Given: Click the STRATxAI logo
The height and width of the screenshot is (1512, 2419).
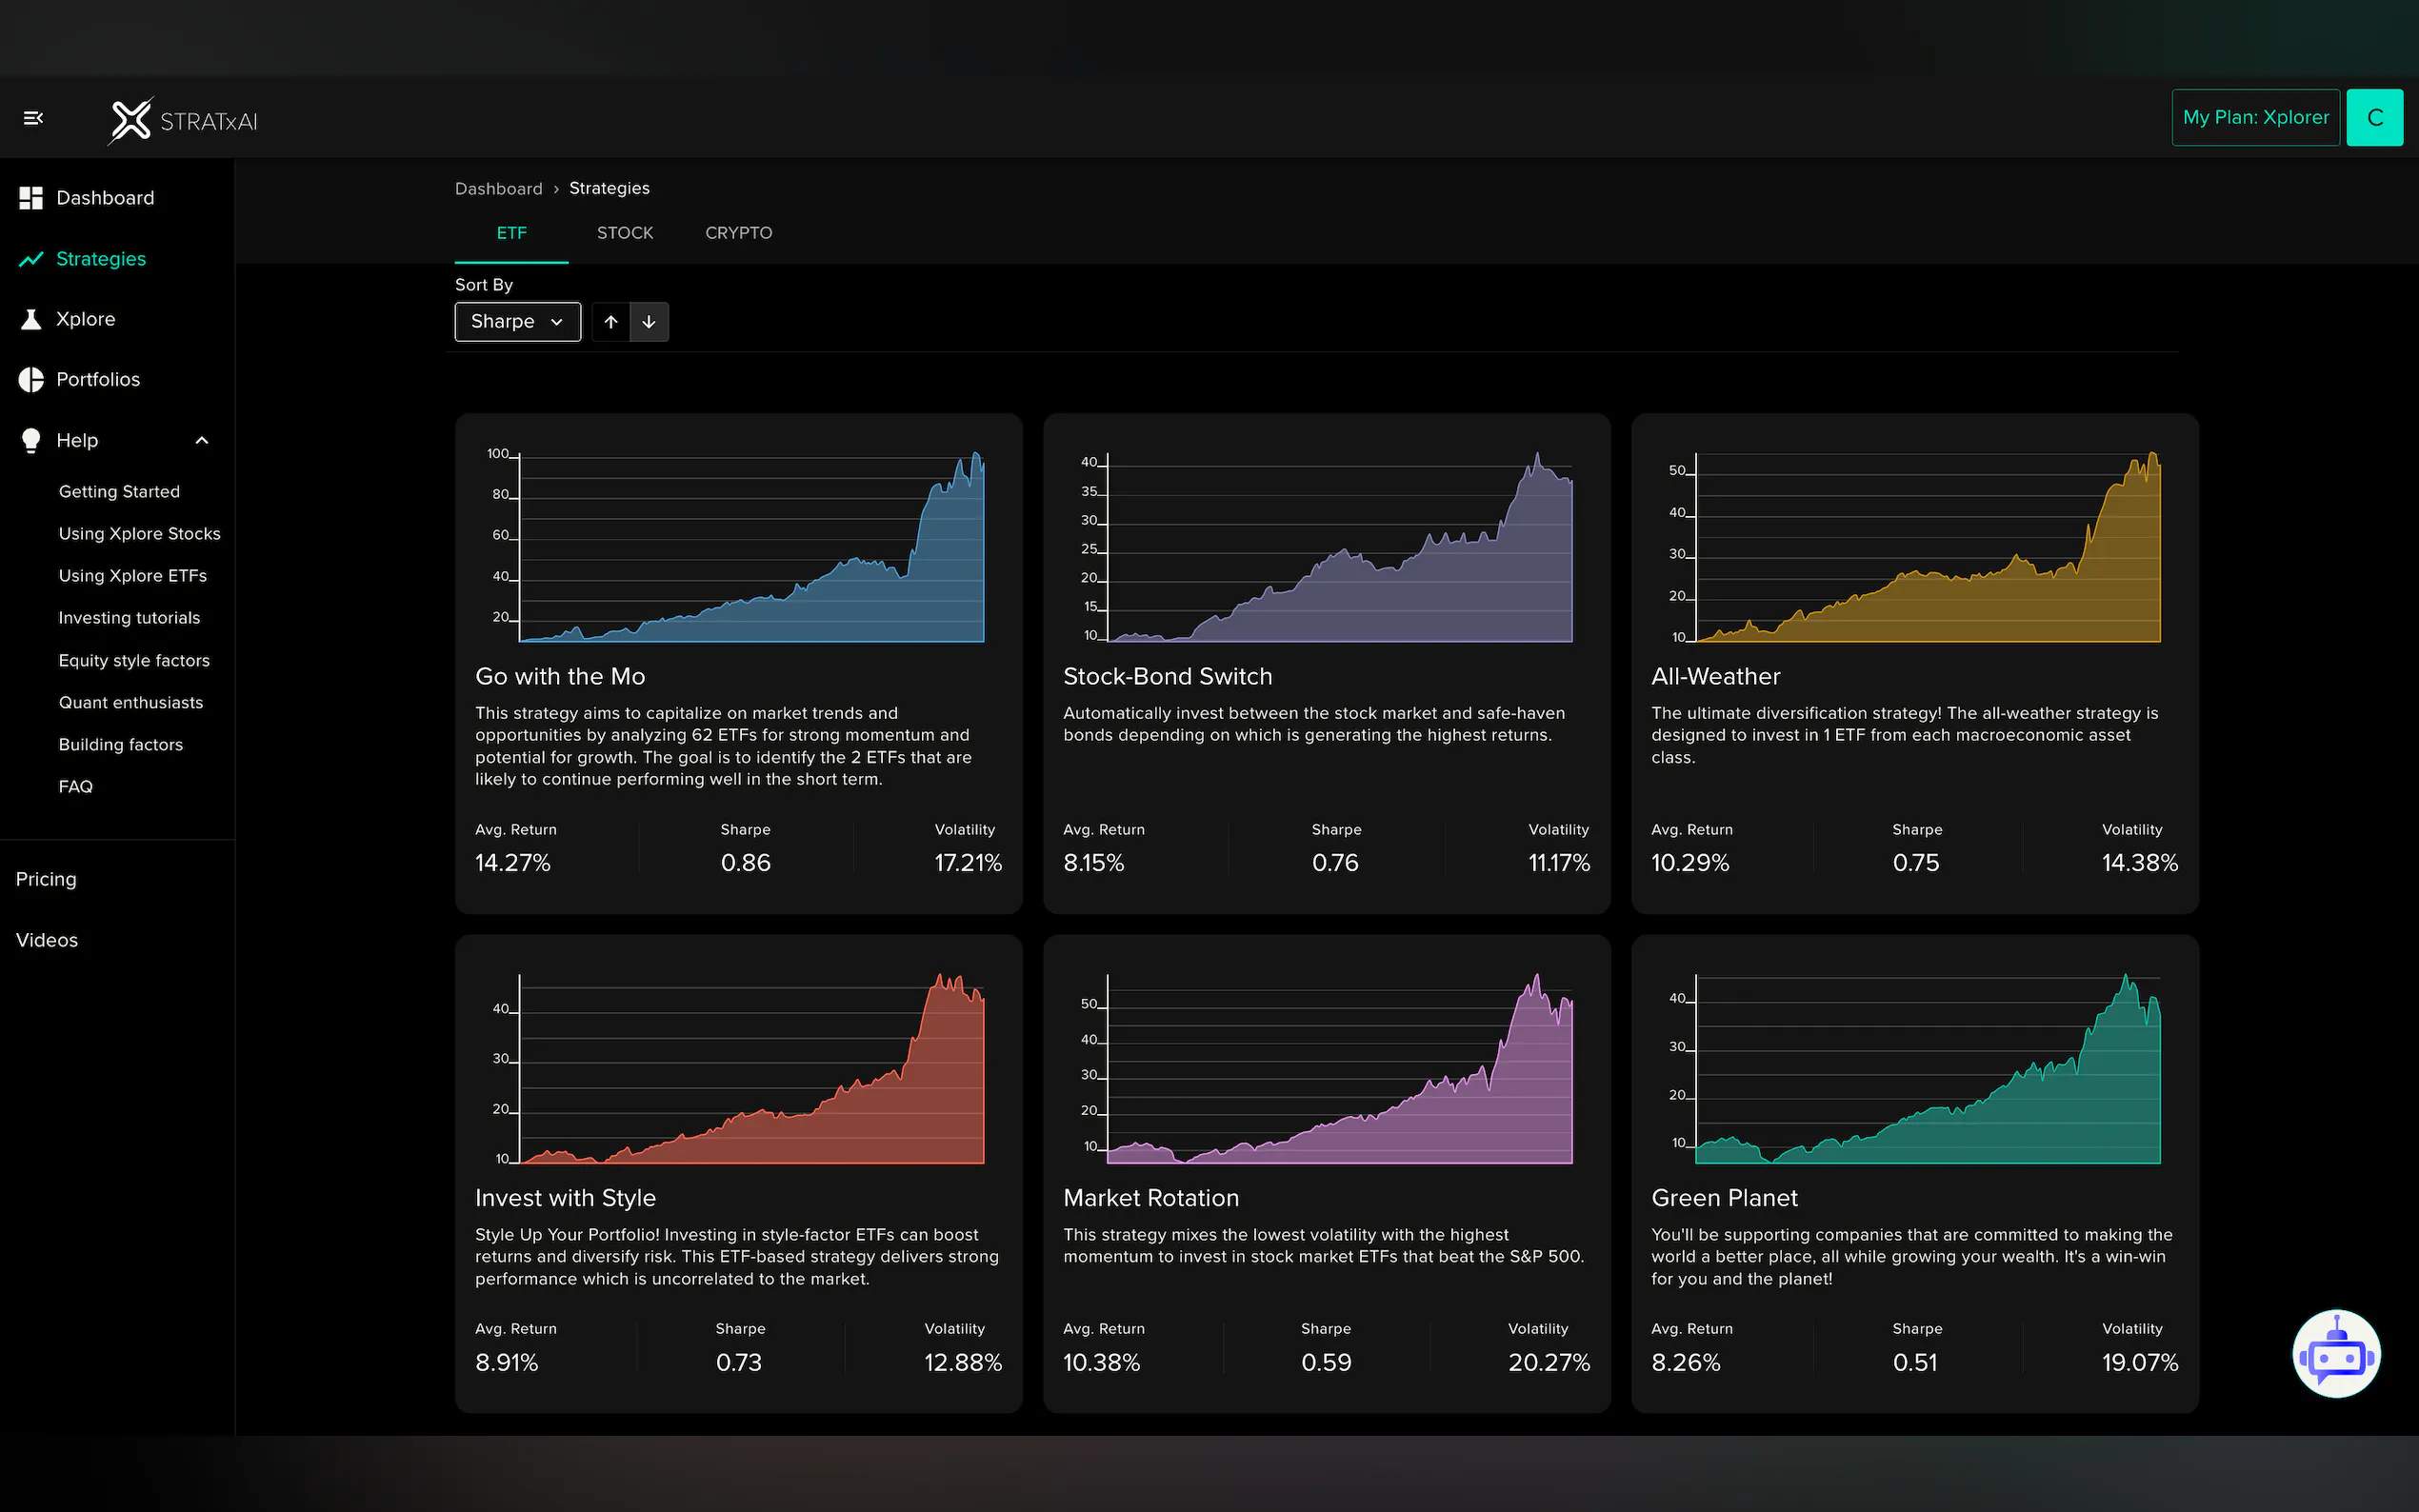Looking at the screenshot, I should (x=184, y=121).
